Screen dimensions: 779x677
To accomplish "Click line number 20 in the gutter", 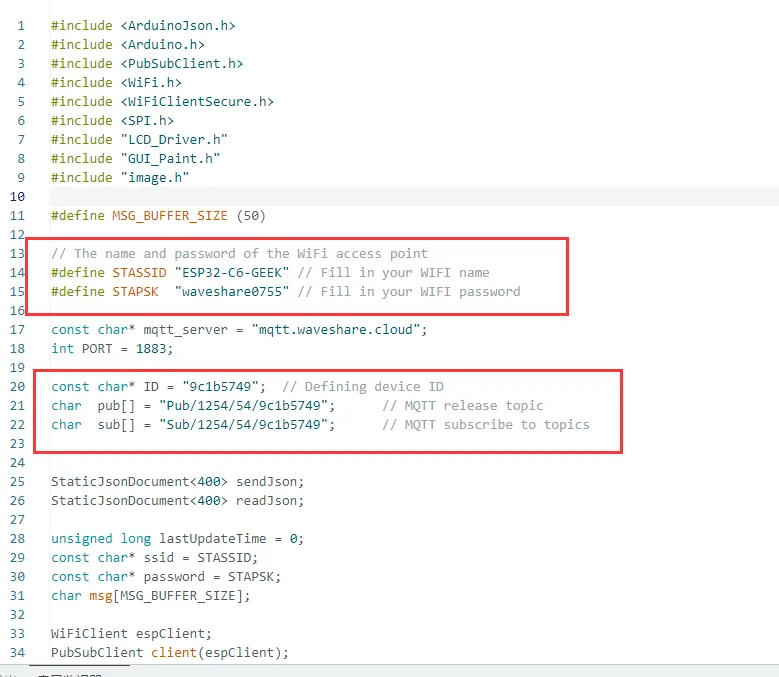I will [x=19, y=386].
